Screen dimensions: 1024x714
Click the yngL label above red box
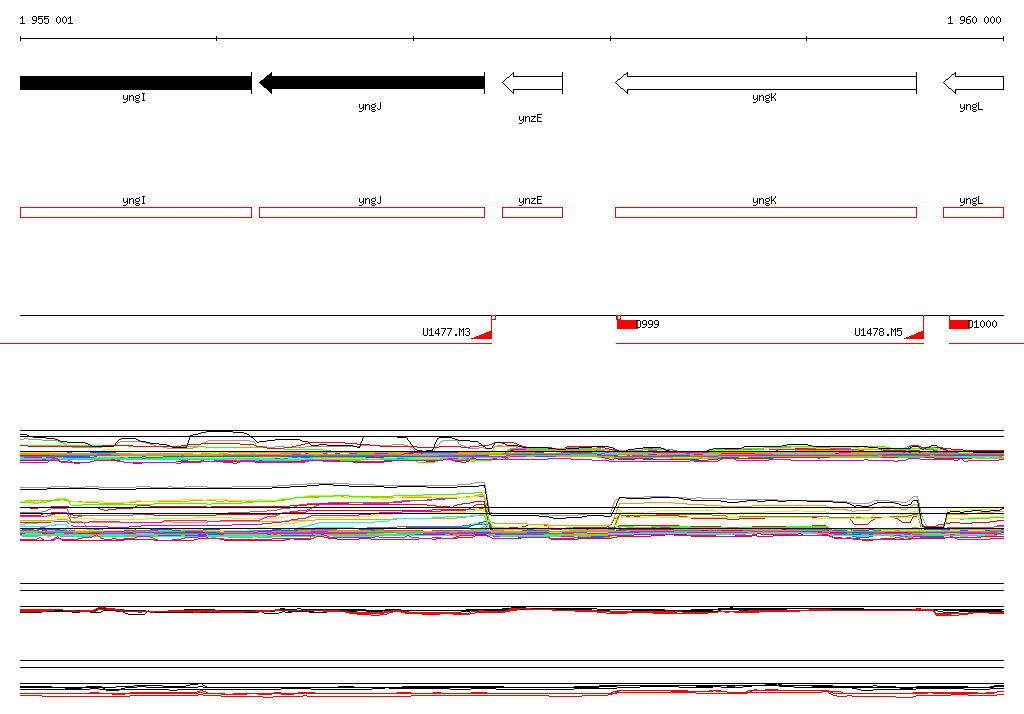point(971,201)
